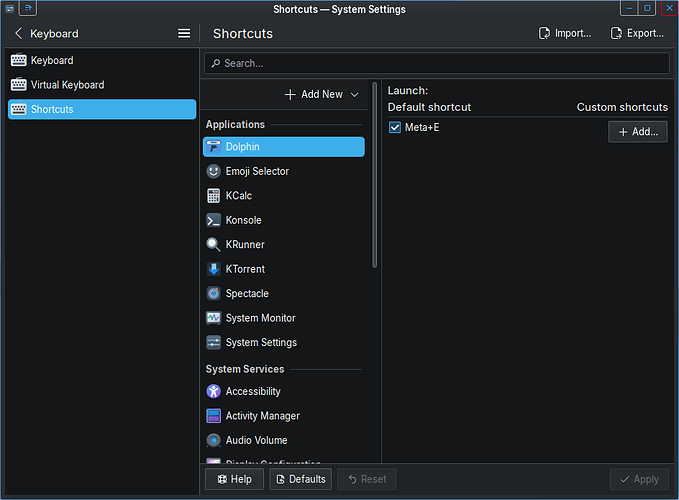The width and height of the screenshot is (679, 500).
Task: Click the pin-on-all-desktops title bar icon
Action: tap(28, 8)
